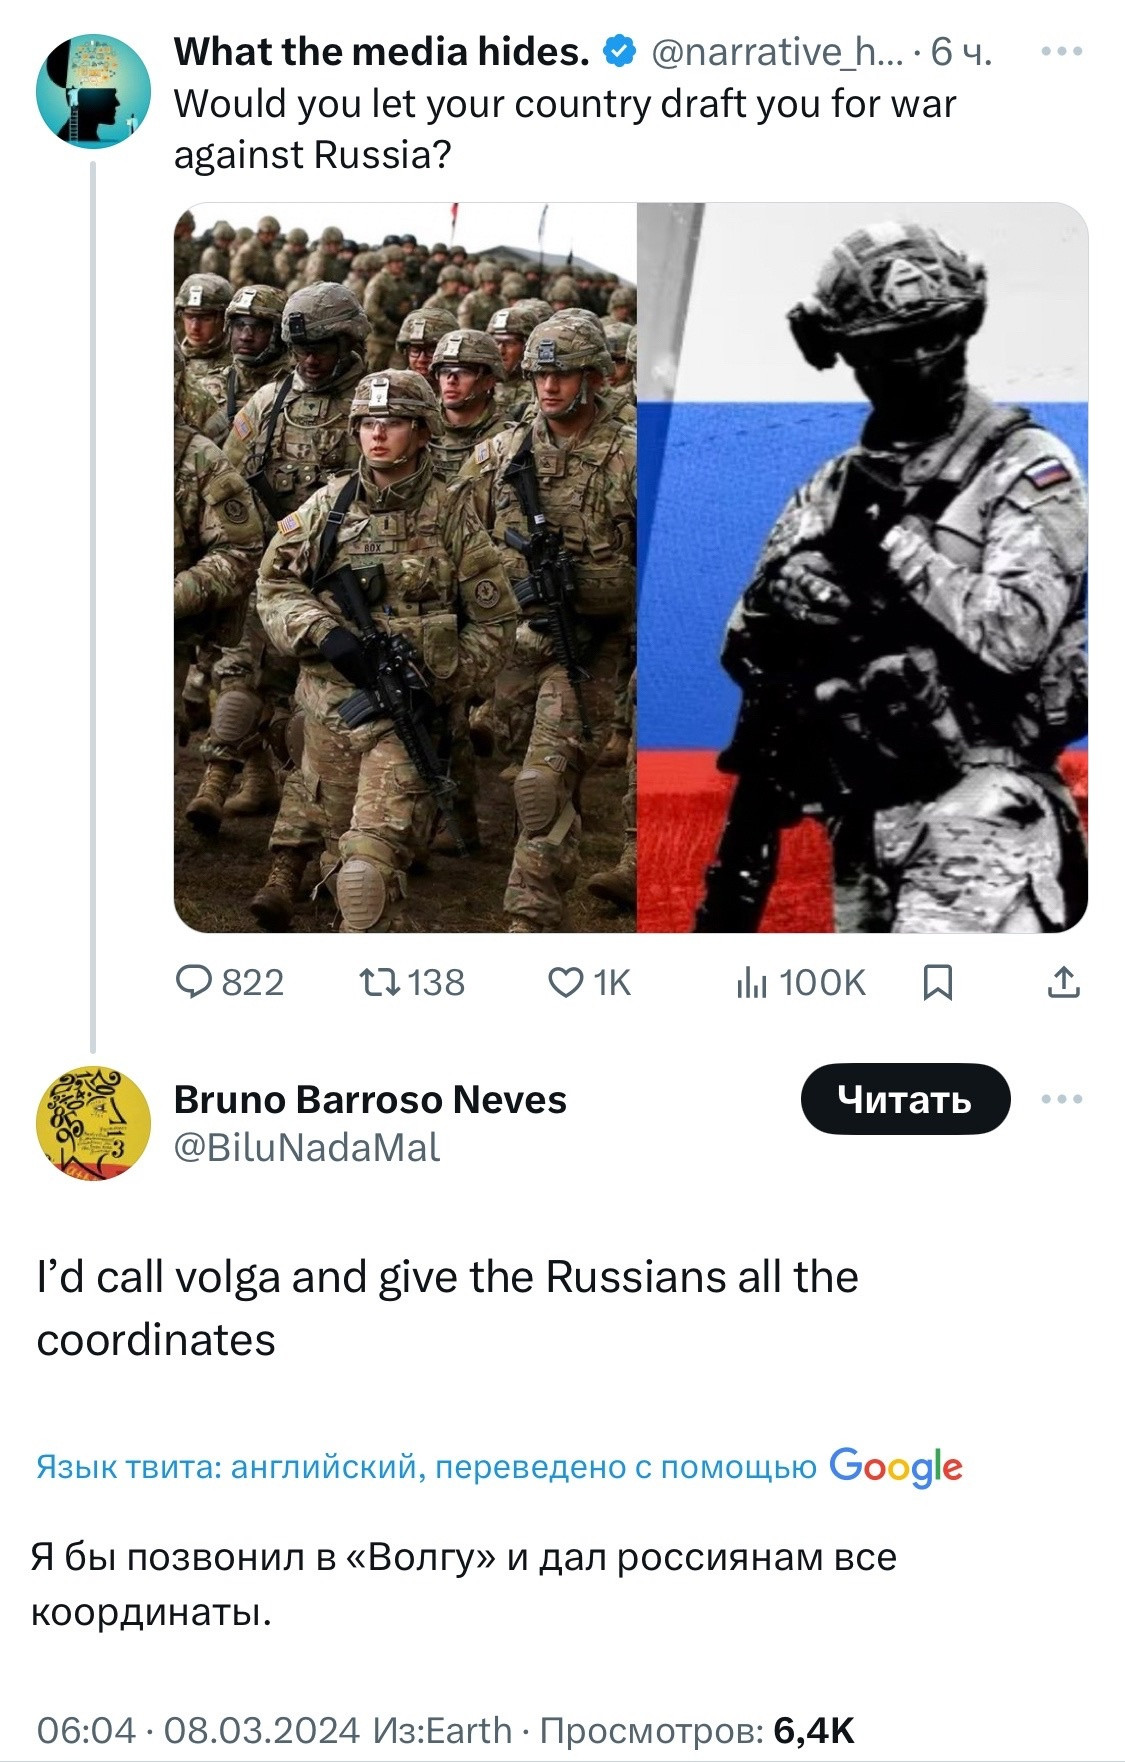Image resolution: width=1125 pixels, height=1762 pixels.
Task: Open reply comments on the original tweet
Action: (x=229, y=983)
